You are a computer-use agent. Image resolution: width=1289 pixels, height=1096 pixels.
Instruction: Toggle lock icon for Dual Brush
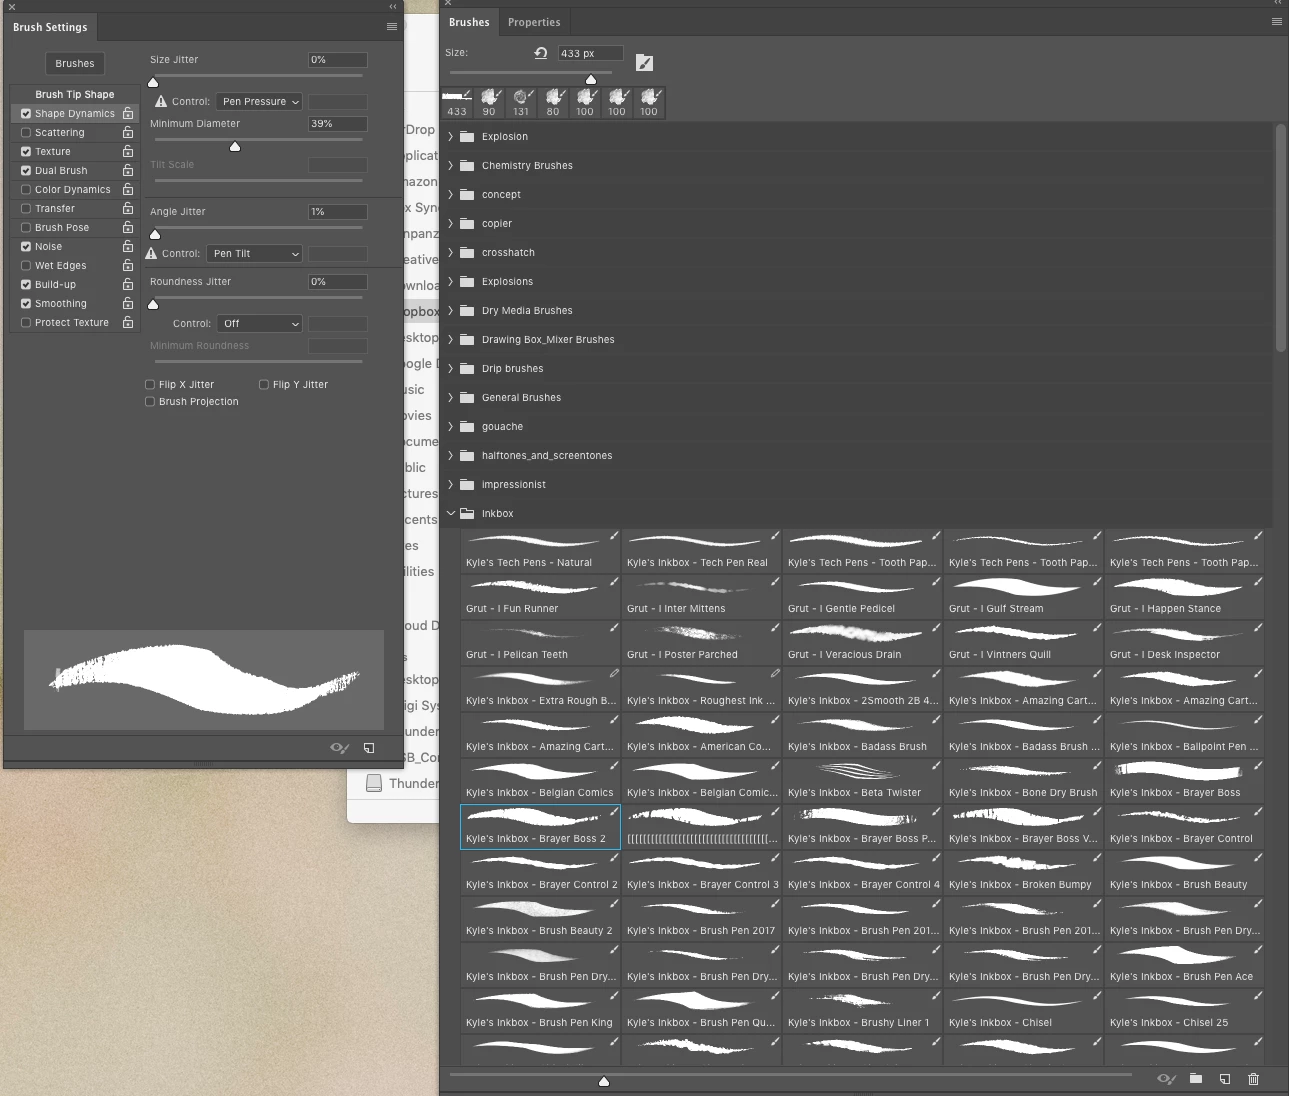coord(128,170)
